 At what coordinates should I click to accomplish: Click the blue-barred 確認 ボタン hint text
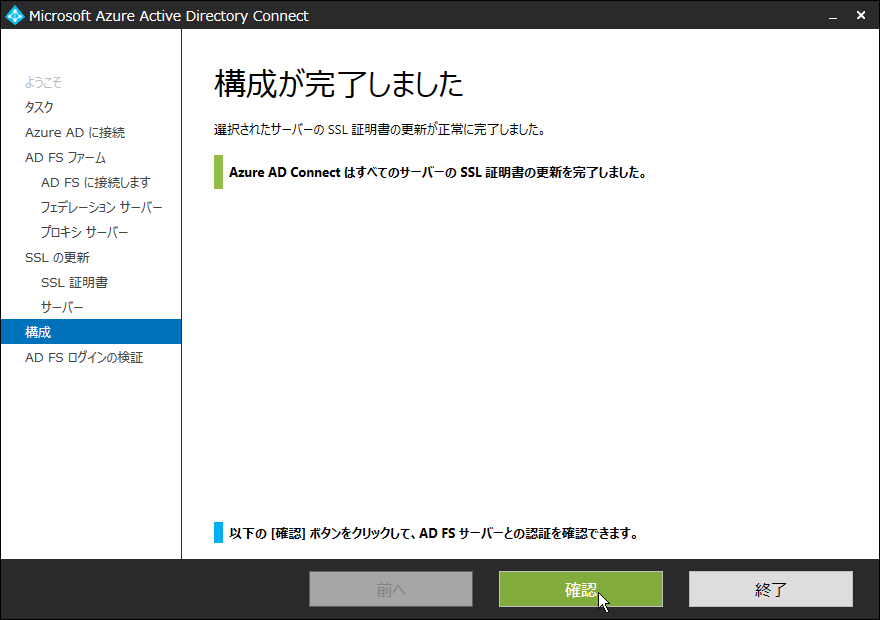(x=434, y=533)
